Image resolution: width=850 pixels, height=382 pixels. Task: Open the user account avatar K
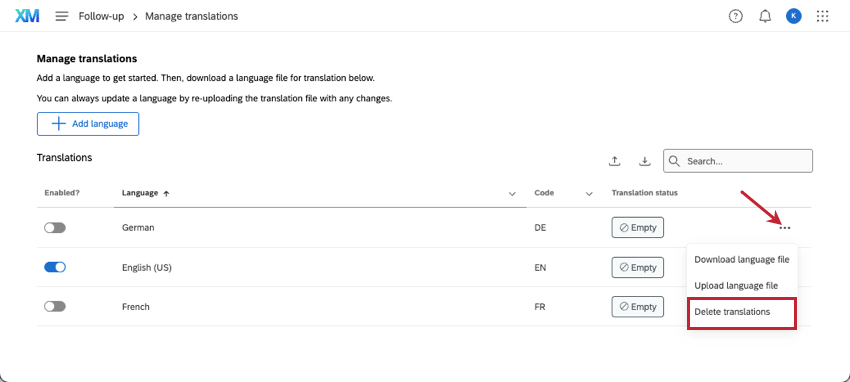click(794, 16)
